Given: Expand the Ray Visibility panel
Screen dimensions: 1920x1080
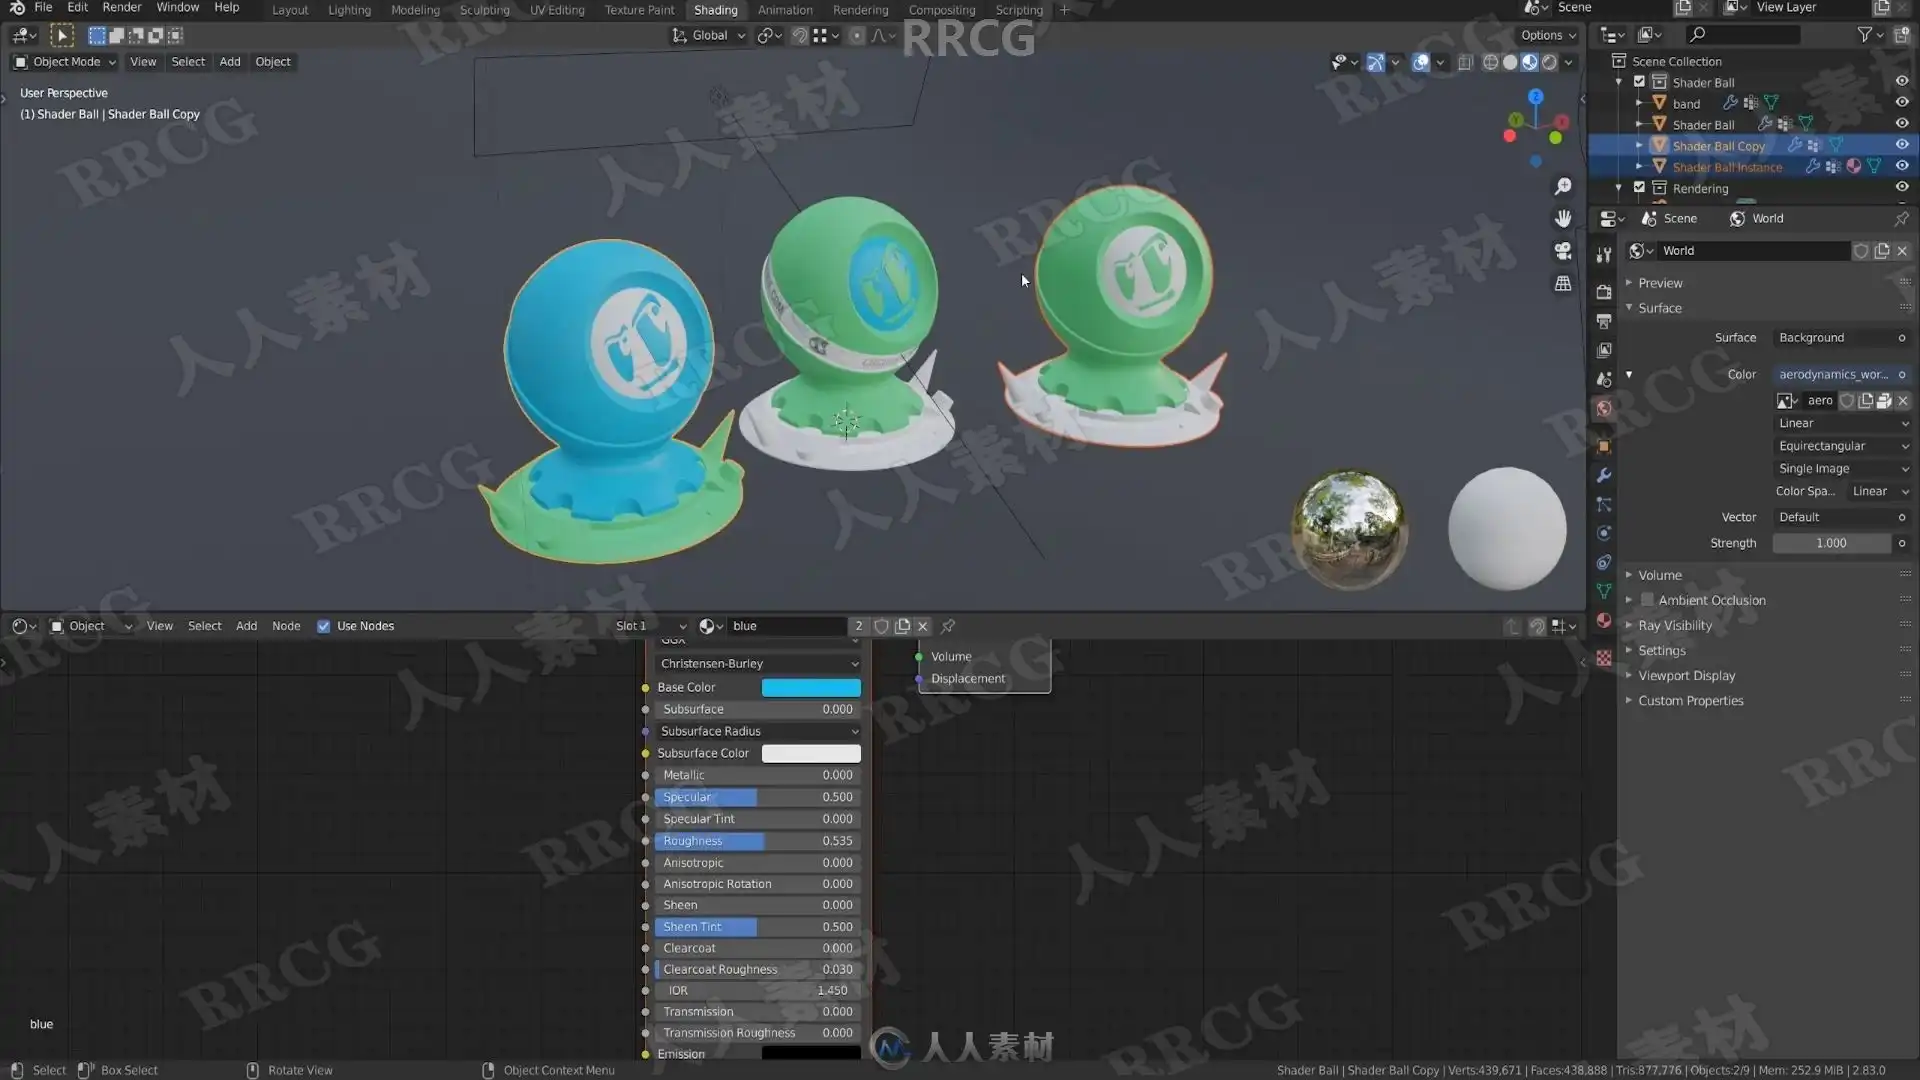Looking at the screenshot, I should pyautogui.click(x=1674, y=625).
